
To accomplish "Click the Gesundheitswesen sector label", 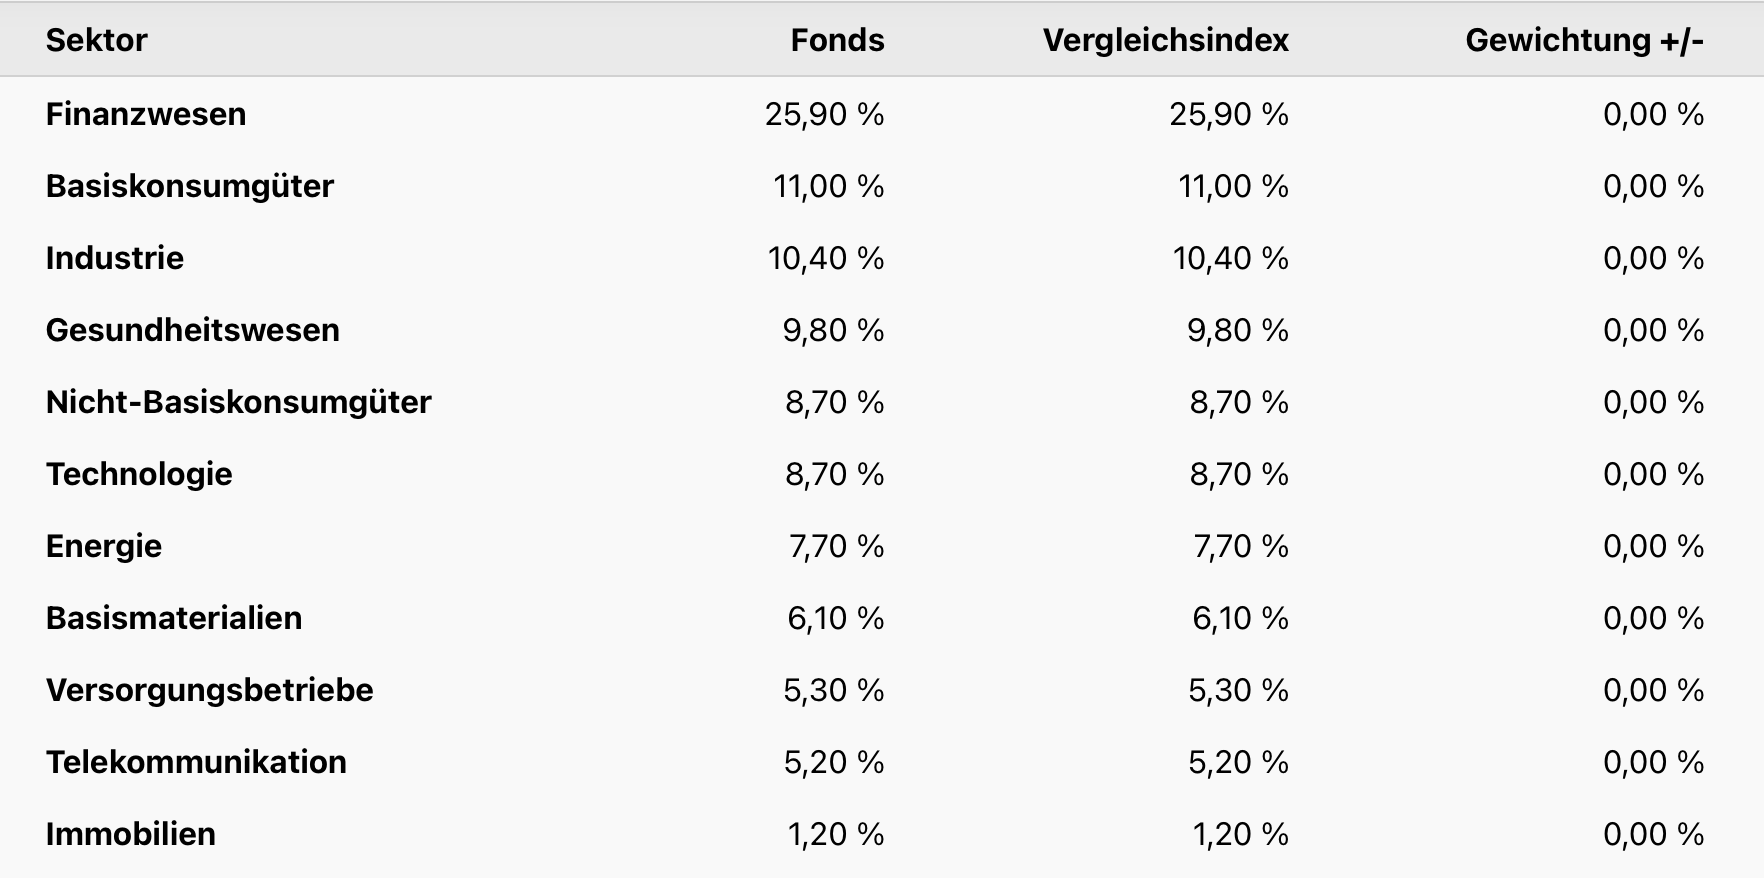I will point(193,330).
